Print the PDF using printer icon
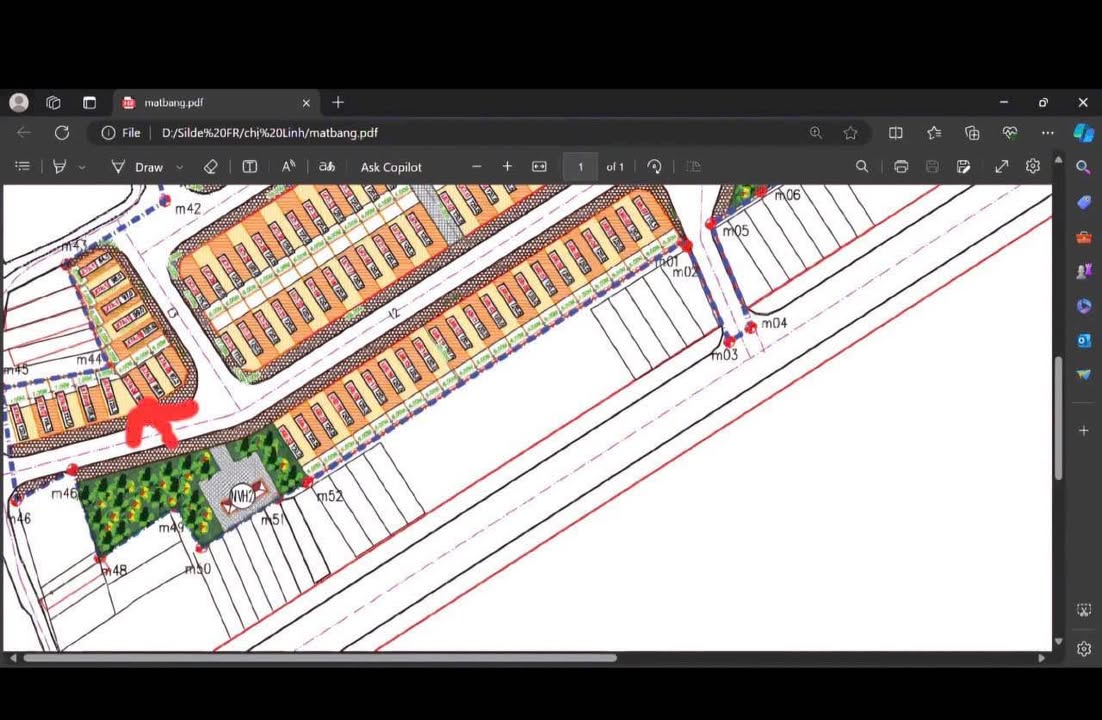This screenshot has width=1102, height=720. coord(901,167)
